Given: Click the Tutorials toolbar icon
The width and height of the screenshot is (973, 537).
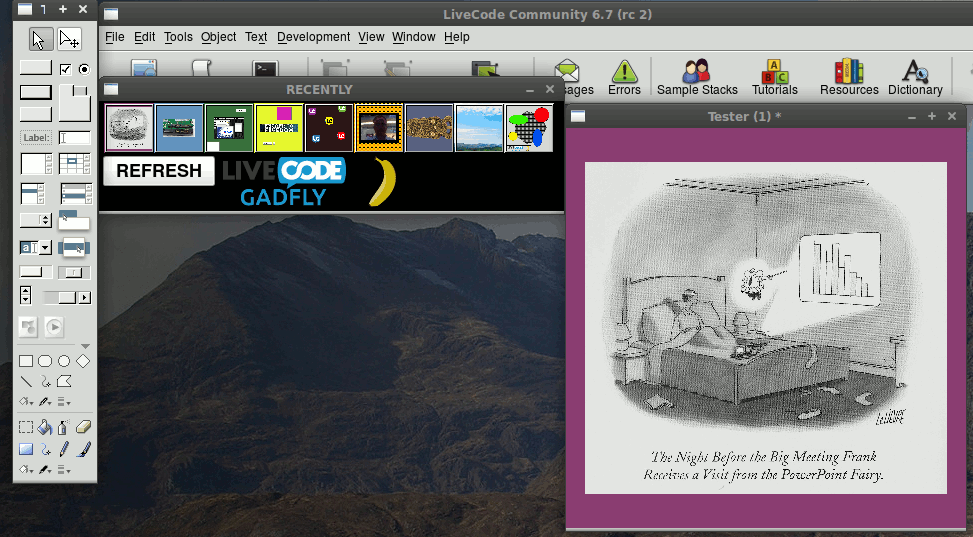Looking at the screenshot, I should [774, 78].
